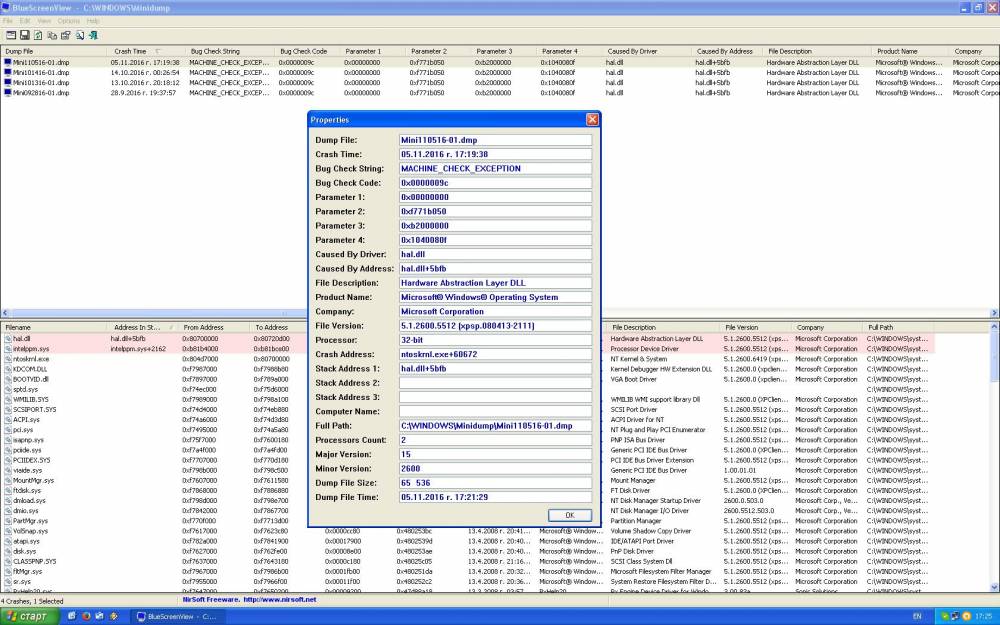Sort by the Bug Check Code column header
Image resolution: width=1000 pixels, height=625 pixels.
tap(305, 51)
